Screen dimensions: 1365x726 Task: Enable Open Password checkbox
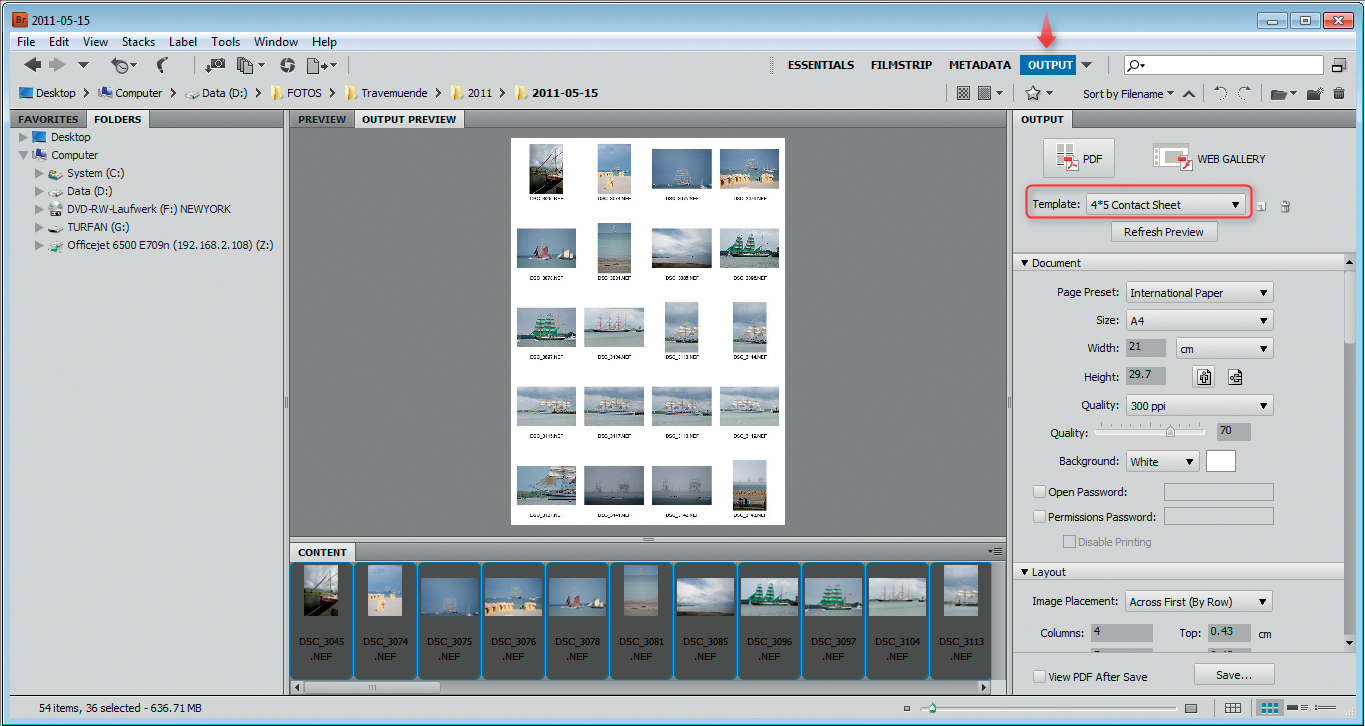[1040, 492]
